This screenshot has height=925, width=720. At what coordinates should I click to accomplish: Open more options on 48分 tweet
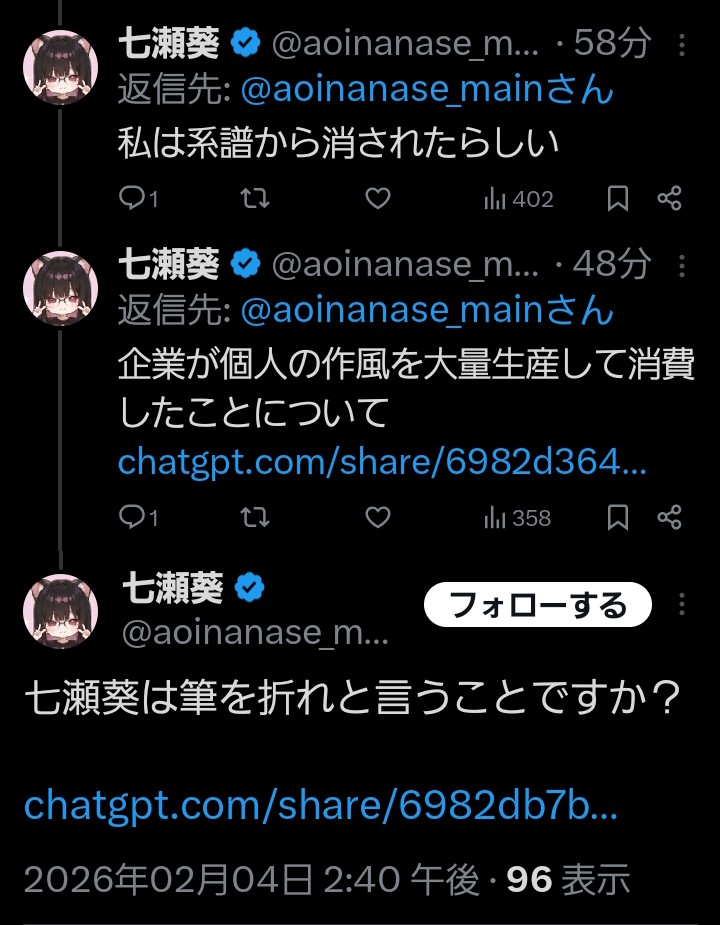[x=682, y=265]
